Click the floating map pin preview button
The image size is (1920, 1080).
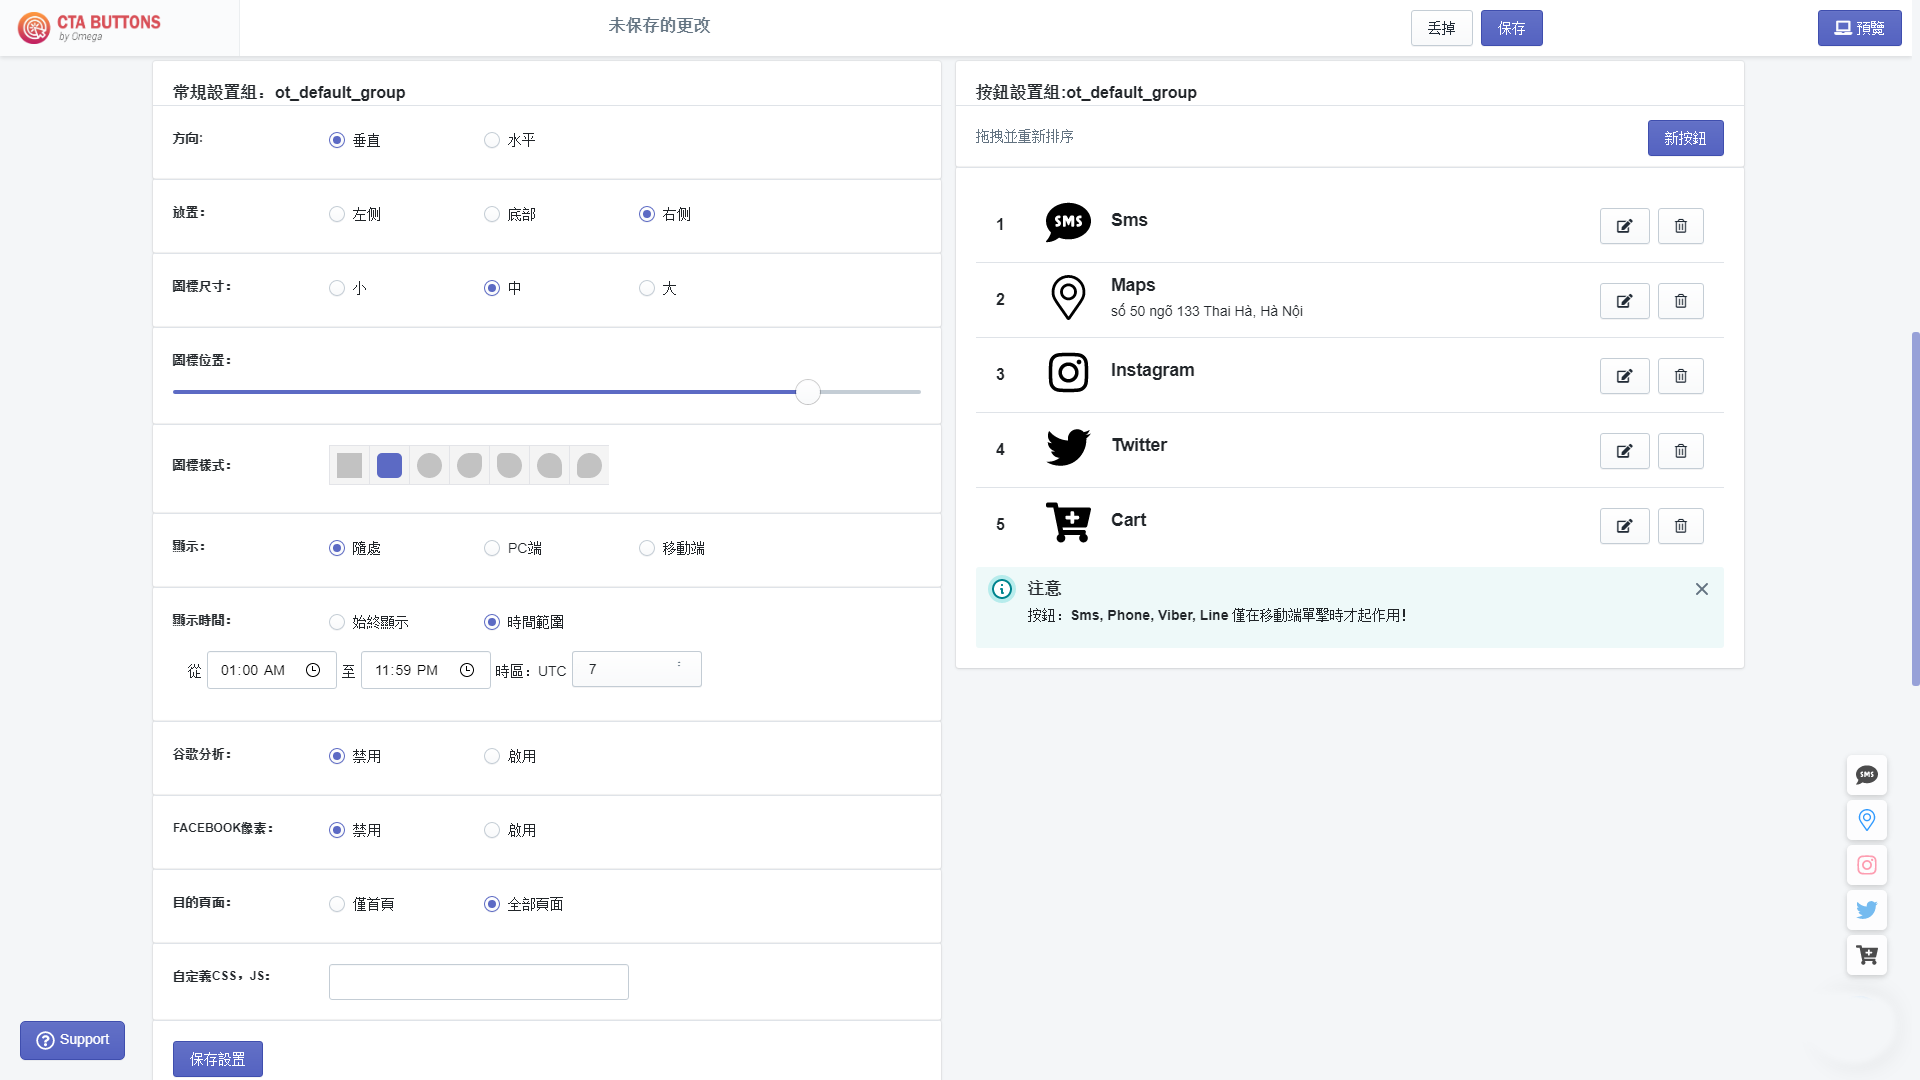pos(1866,820)
